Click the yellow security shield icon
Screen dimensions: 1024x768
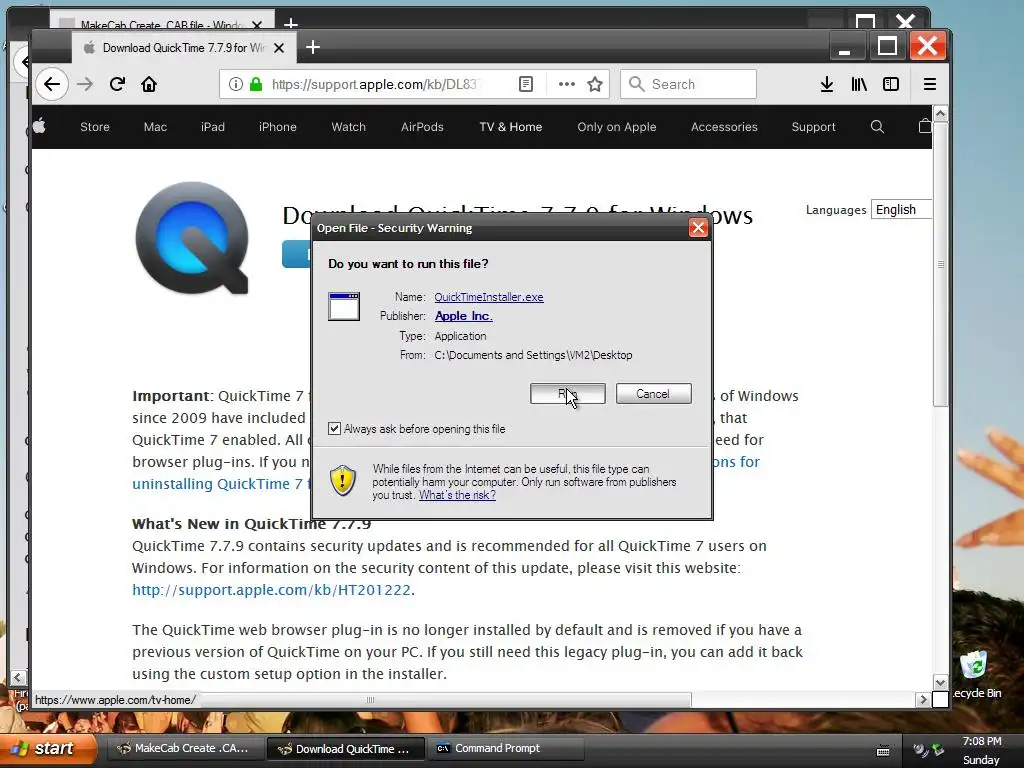point(342,481)
